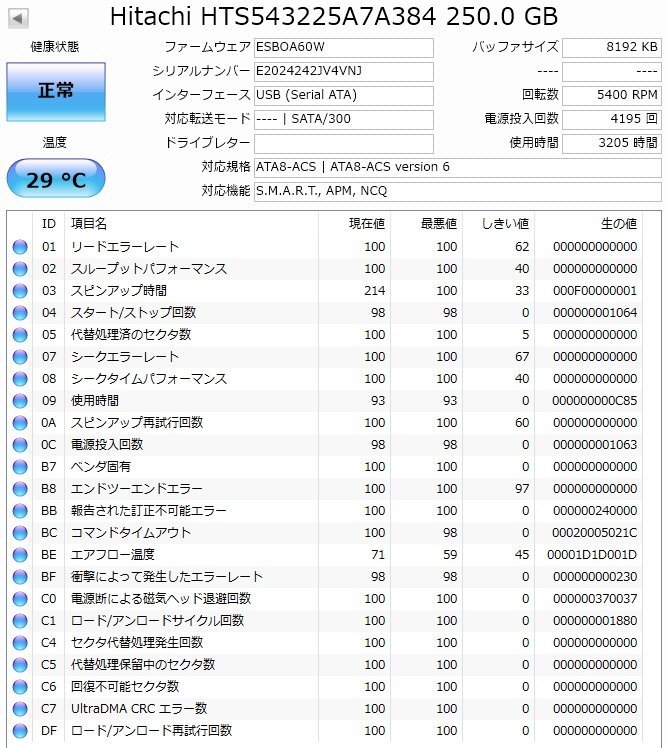Click the buffer size field 8192 KB
Viewport: 668px width, 748px height.
click(x=612, y=48)
